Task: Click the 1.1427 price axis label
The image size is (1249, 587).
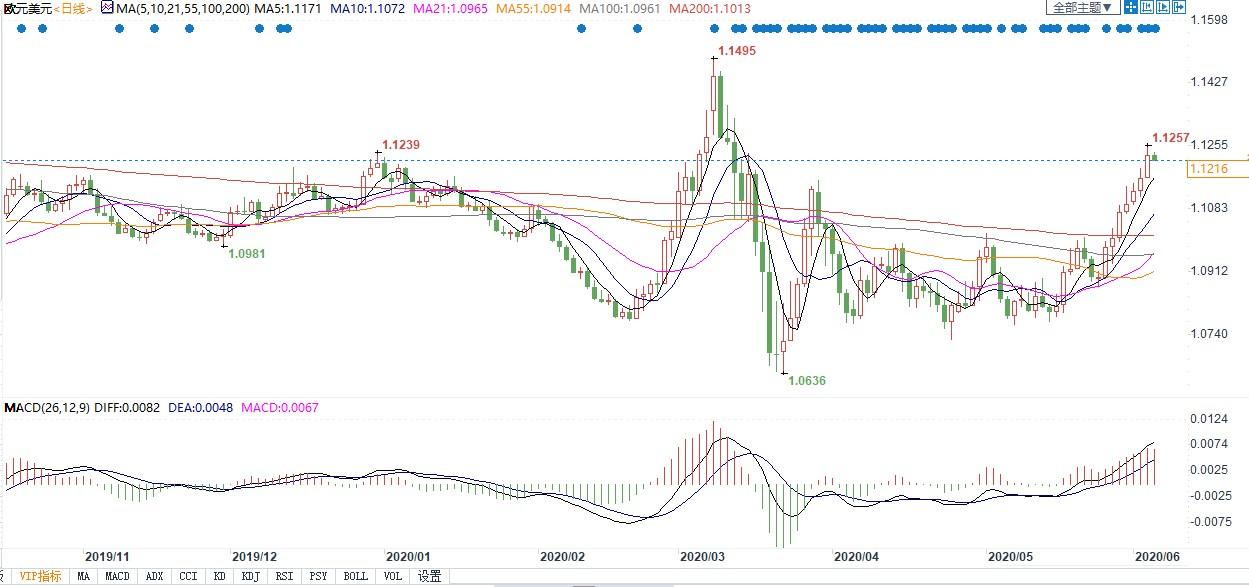Action: tap(1210, 82)
